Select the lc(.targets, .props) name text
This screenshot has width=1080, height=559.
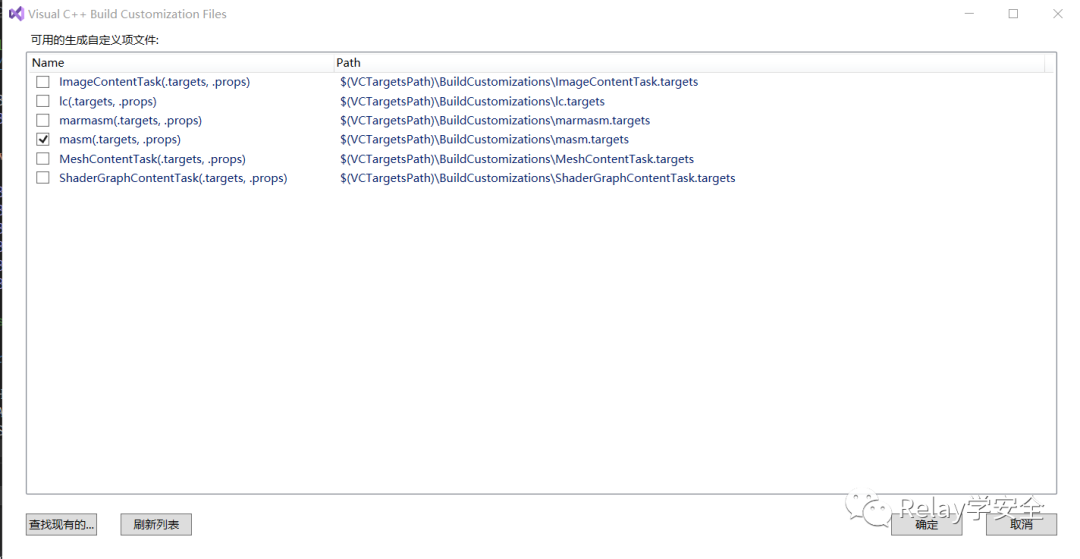tap(107, 101)
